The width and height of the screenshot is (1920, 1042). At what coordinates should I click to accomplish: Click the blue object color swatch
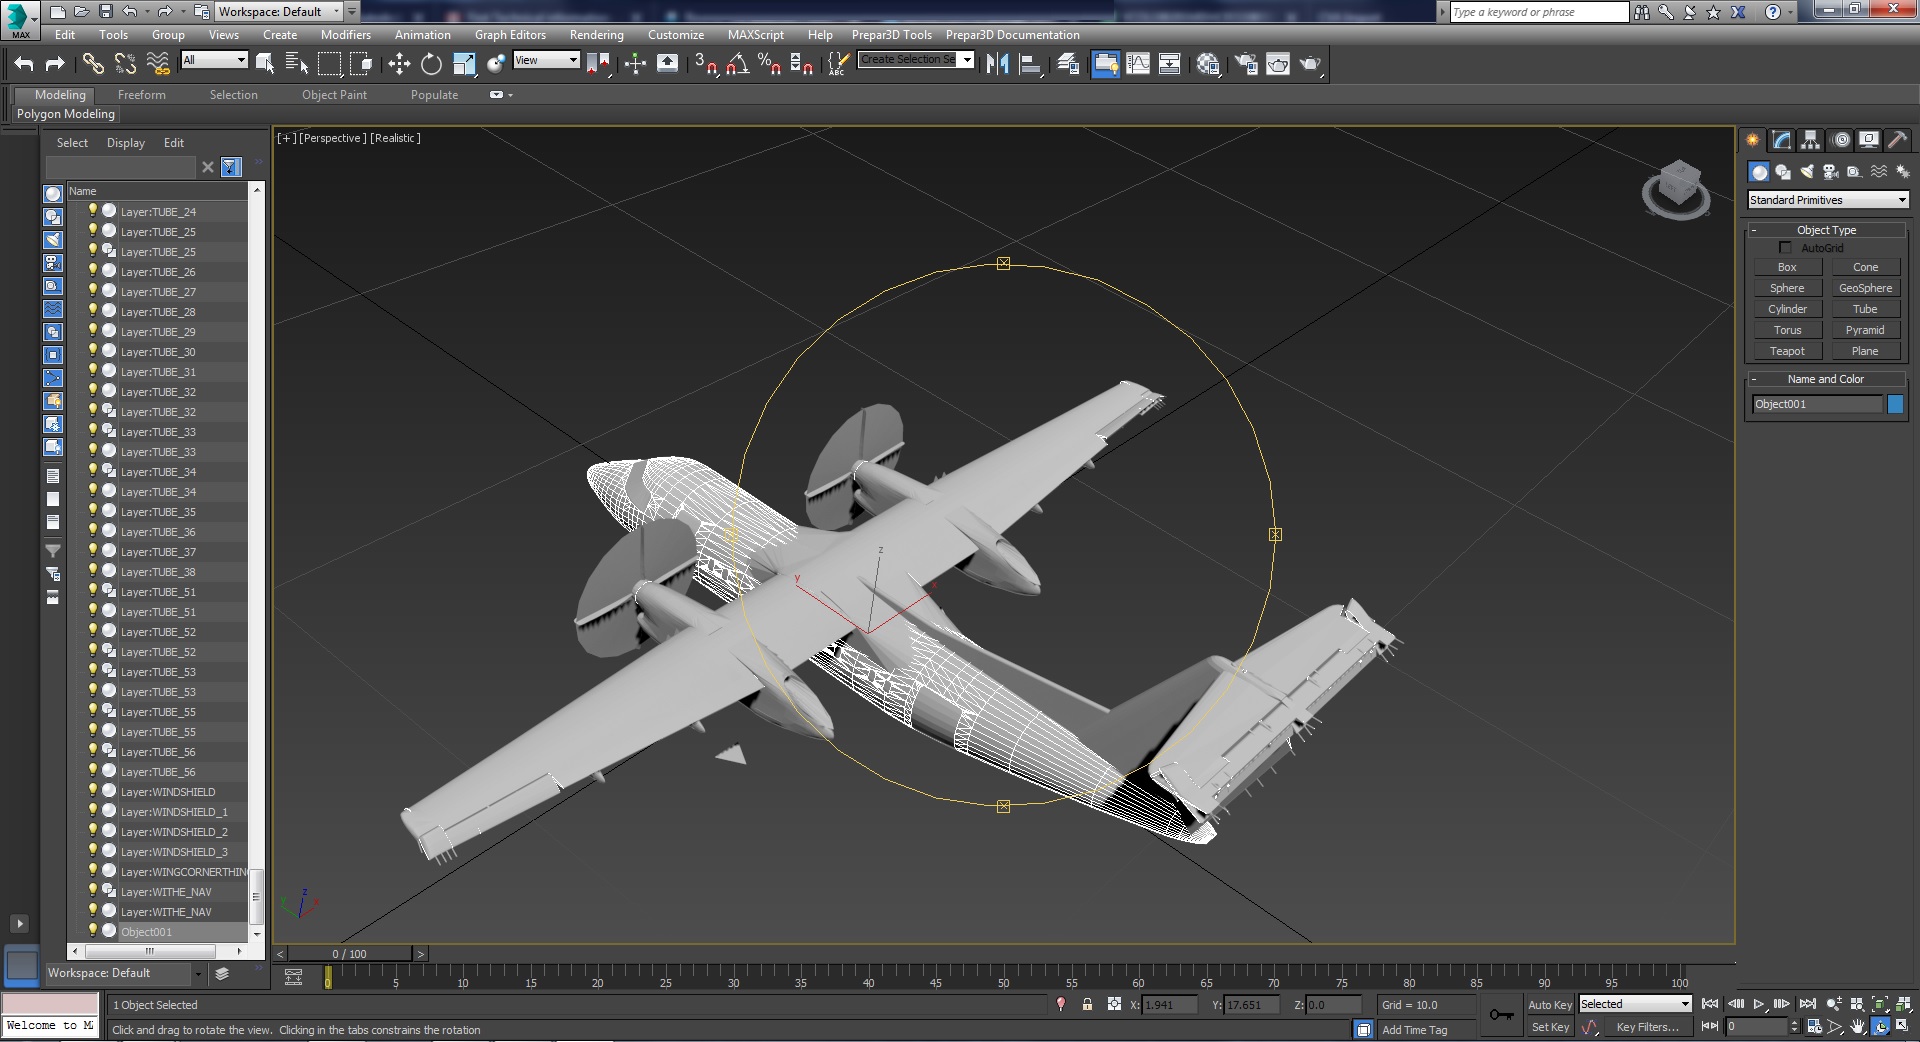(x=1895, y=404)
